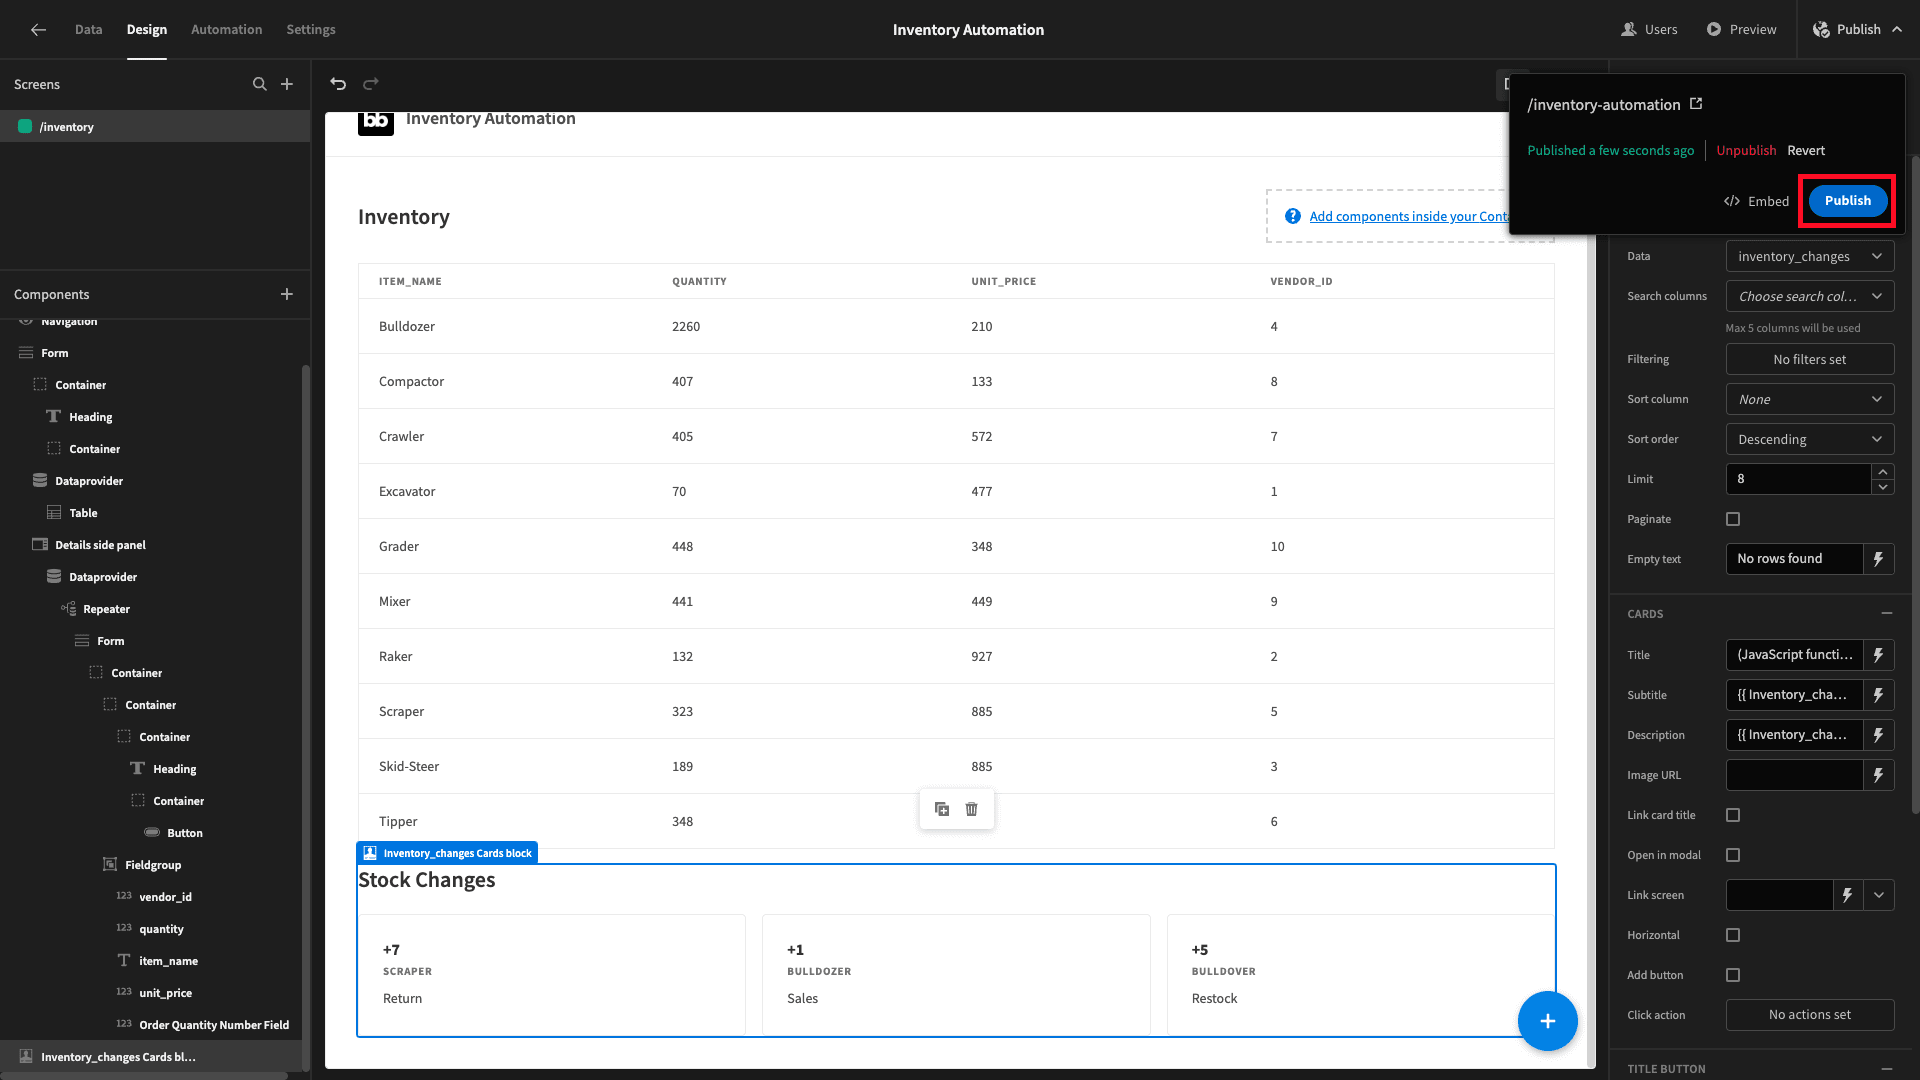Viewport: 1920px width, 1080px height.
Task: Click the No actions set button
Action: coord(1810,1015)
